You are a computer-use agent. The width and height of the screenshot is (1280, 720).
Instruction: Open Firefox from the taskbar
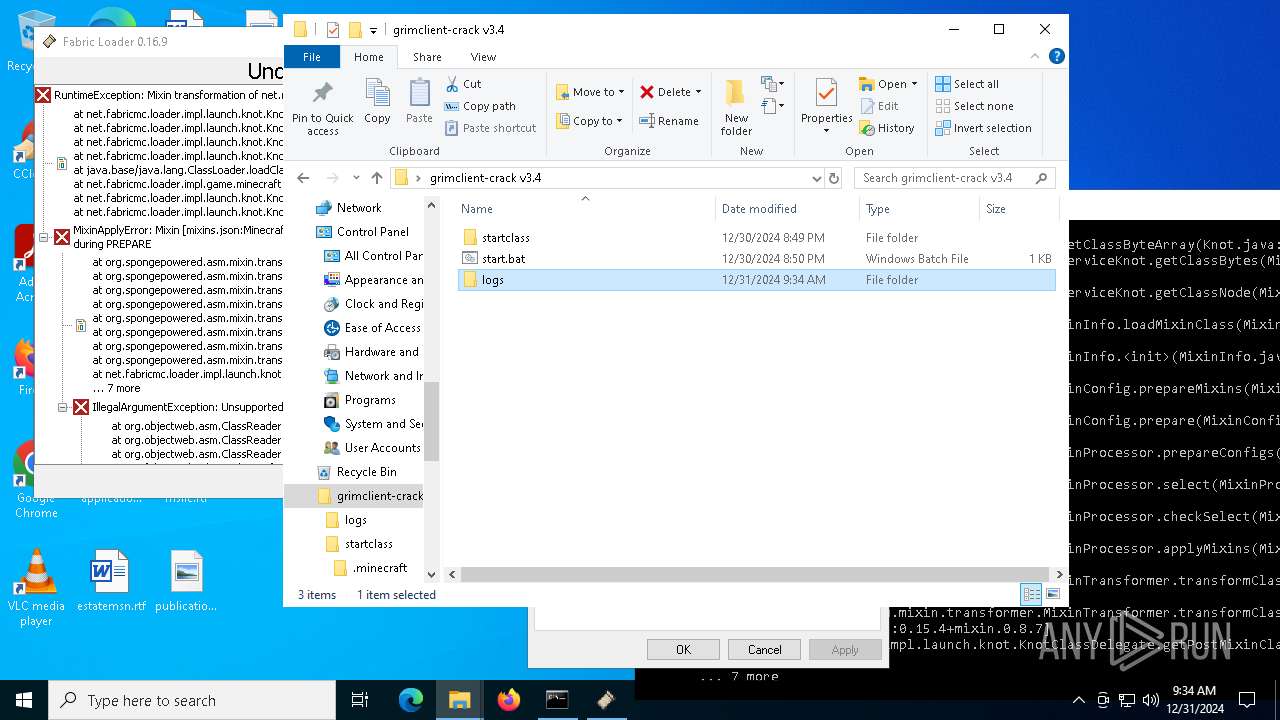point(509,700)
